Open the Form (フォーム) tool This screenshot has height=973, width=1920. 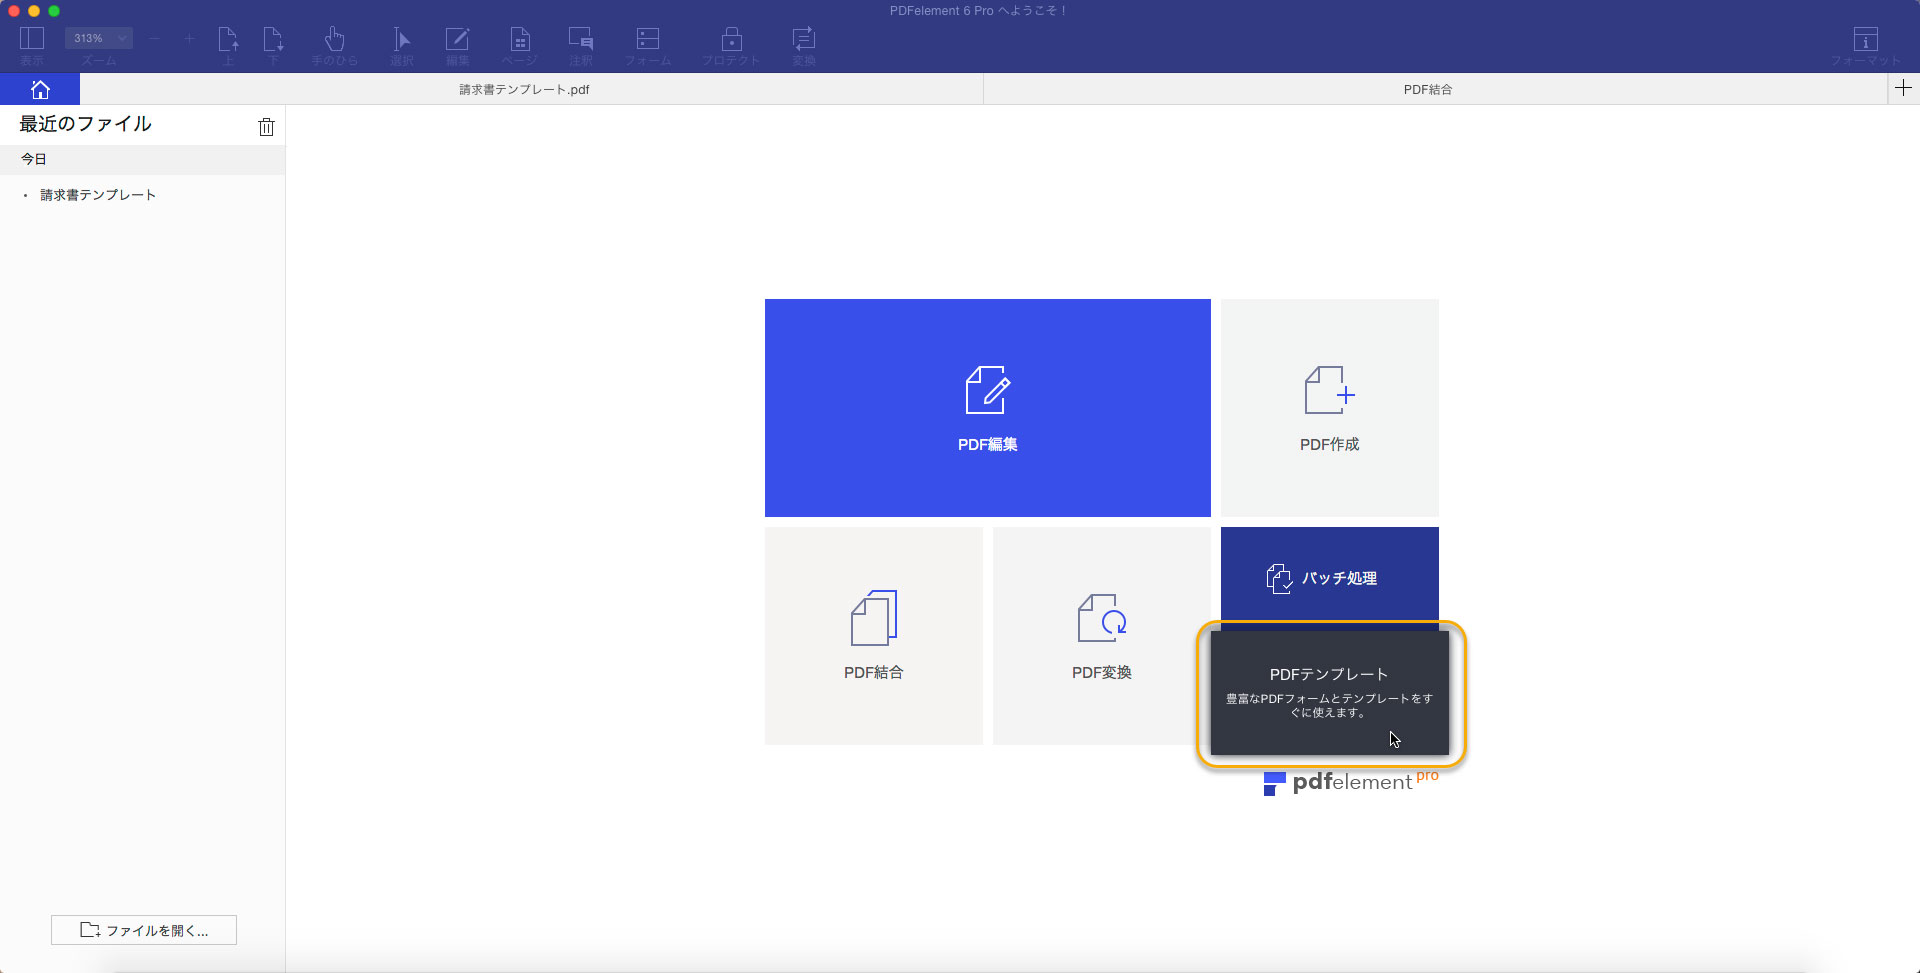pos(648,39)
